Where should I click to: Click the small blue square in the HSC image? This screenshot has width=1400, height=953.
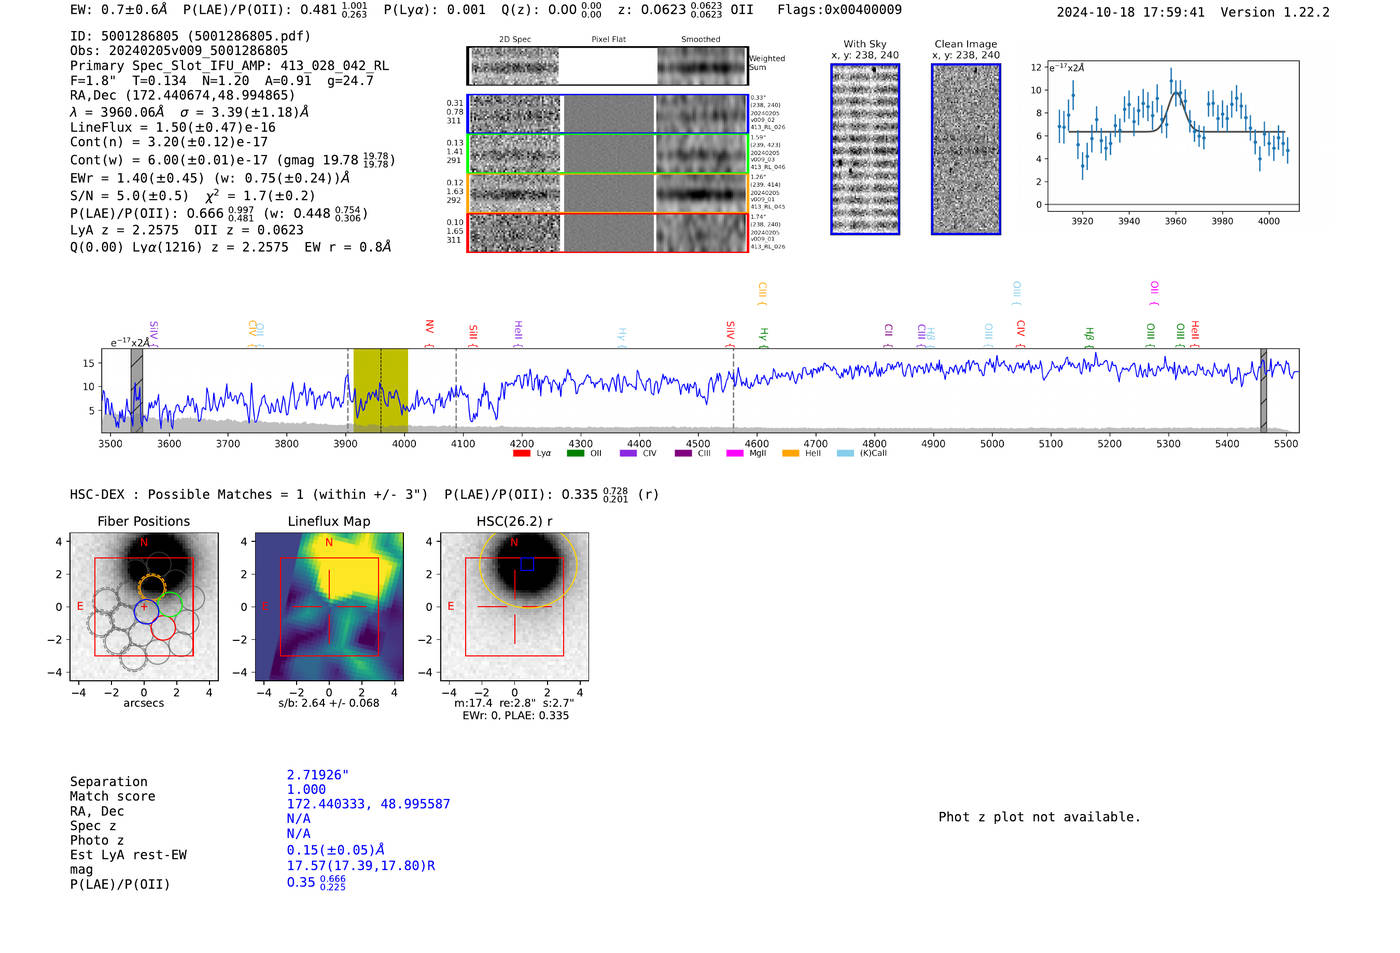click(x=527, y=564)
